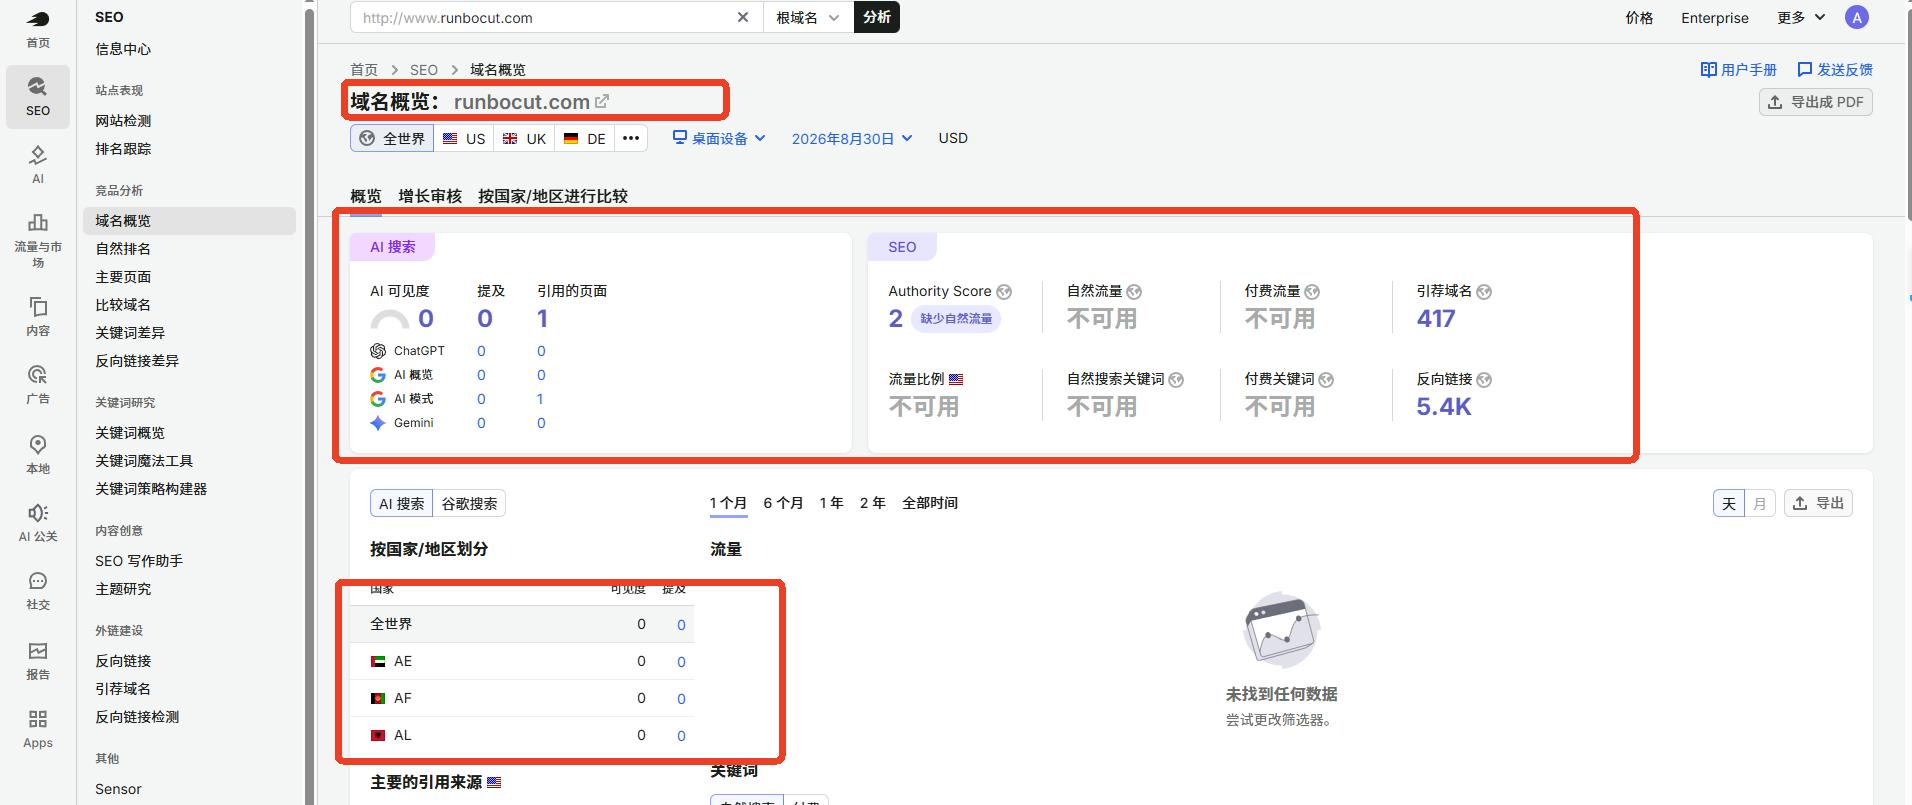Click info icon next to 自然搜索关键词
The image size is (1912, 805).
pyautogui.click(x=1176, y=380)
